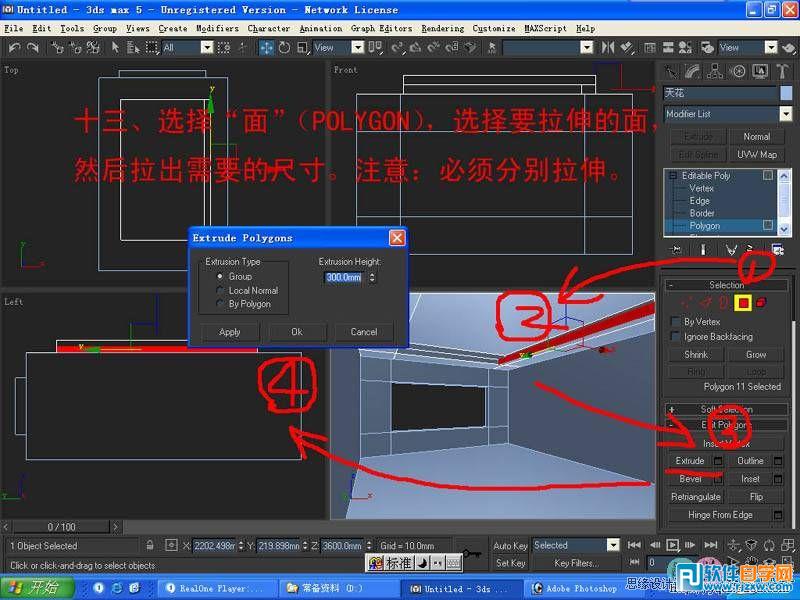Click Configure Modifier Sets icon

(778, 249)
